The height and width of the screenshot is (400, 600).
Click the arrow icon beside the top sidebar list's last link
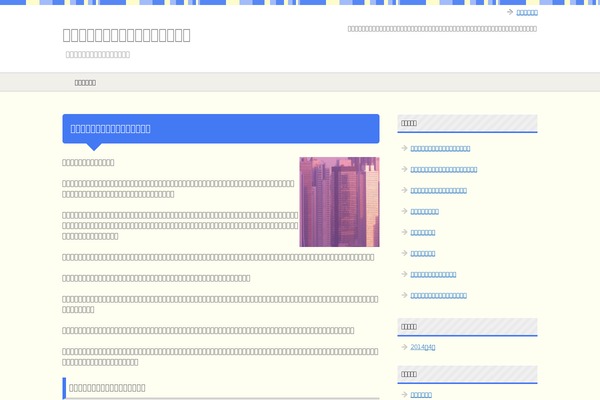tap(404, 295)
